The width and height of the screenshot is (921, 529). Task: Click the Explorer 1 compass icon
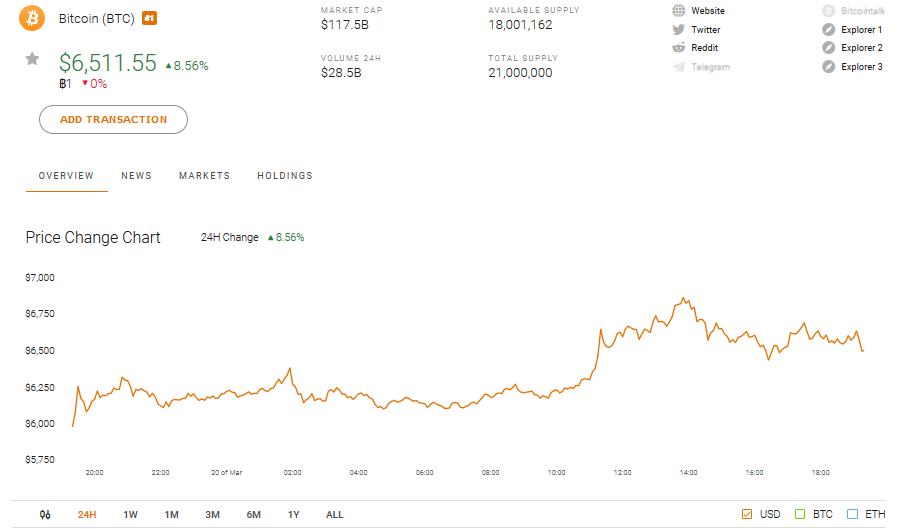828,30
